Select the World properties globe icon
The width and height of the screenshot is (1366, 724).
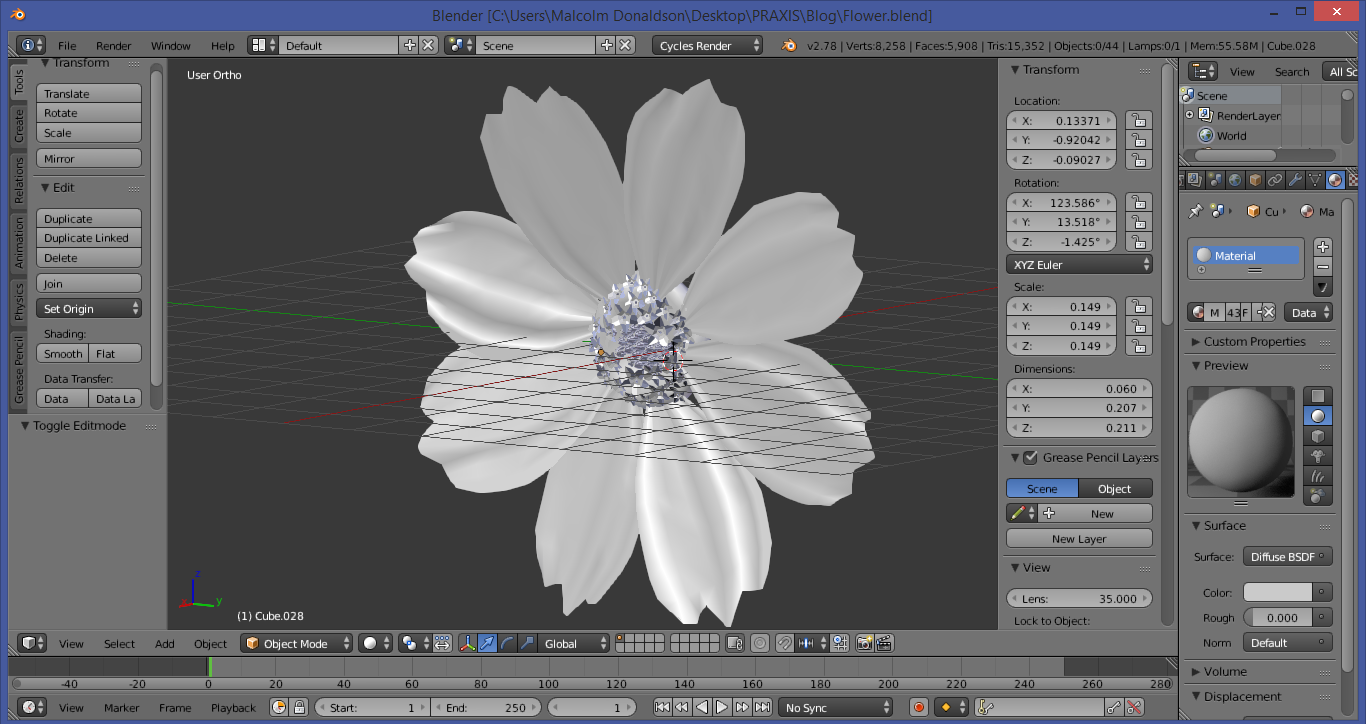click(x=1233, y=181)
